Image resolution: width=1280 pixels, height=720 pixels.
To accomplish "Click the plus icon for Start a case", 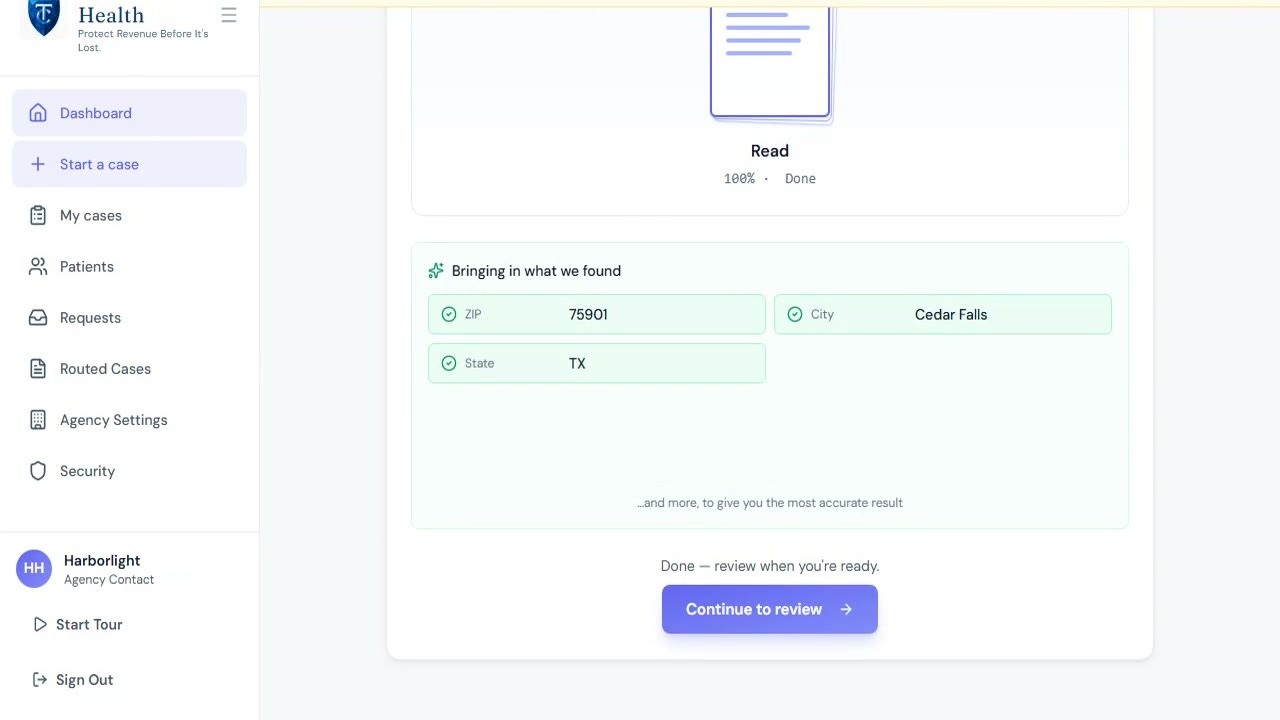I will [38, 164].
